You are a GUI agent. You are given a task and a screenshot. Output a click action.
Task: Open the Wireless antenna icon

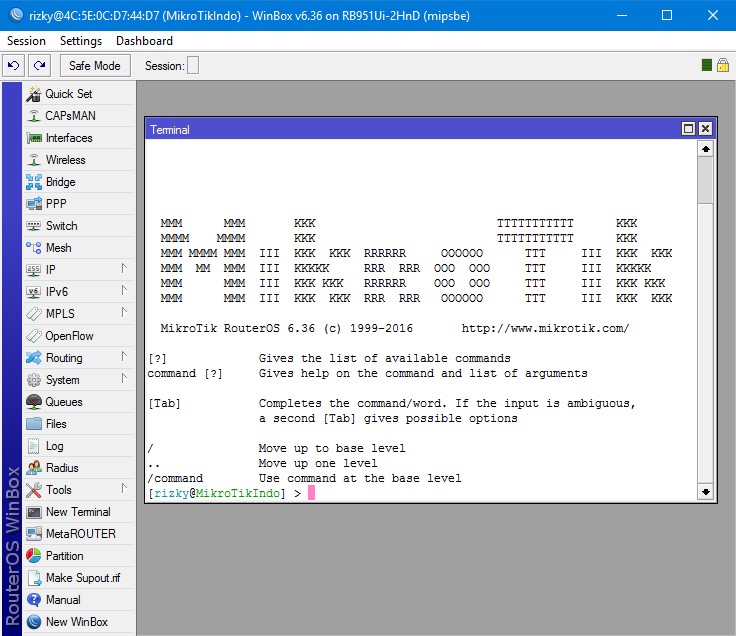click(33, 160)
